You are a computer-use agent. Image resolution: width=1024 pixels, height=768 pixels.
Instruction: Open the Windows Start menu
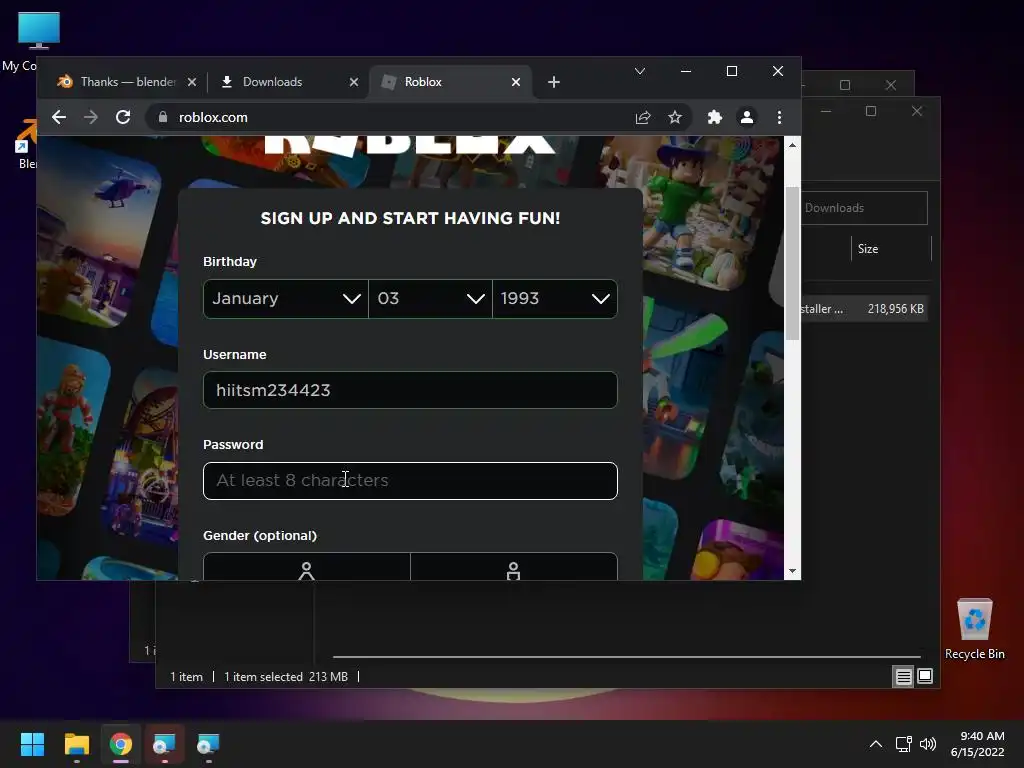pyautogui.click(x=32, y=744)
